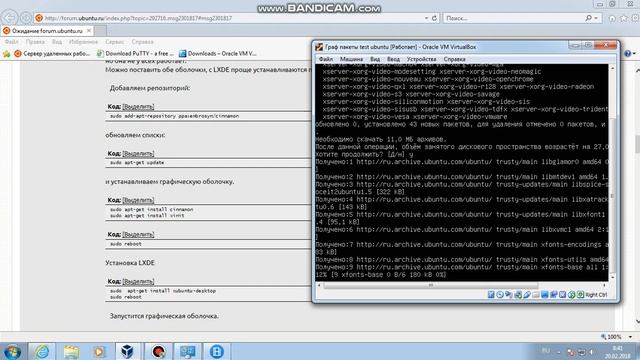Open Downloads – Oracle VM V... favorite
The height and width of the screenshot is (360, 640).
(x=218, y=53)
